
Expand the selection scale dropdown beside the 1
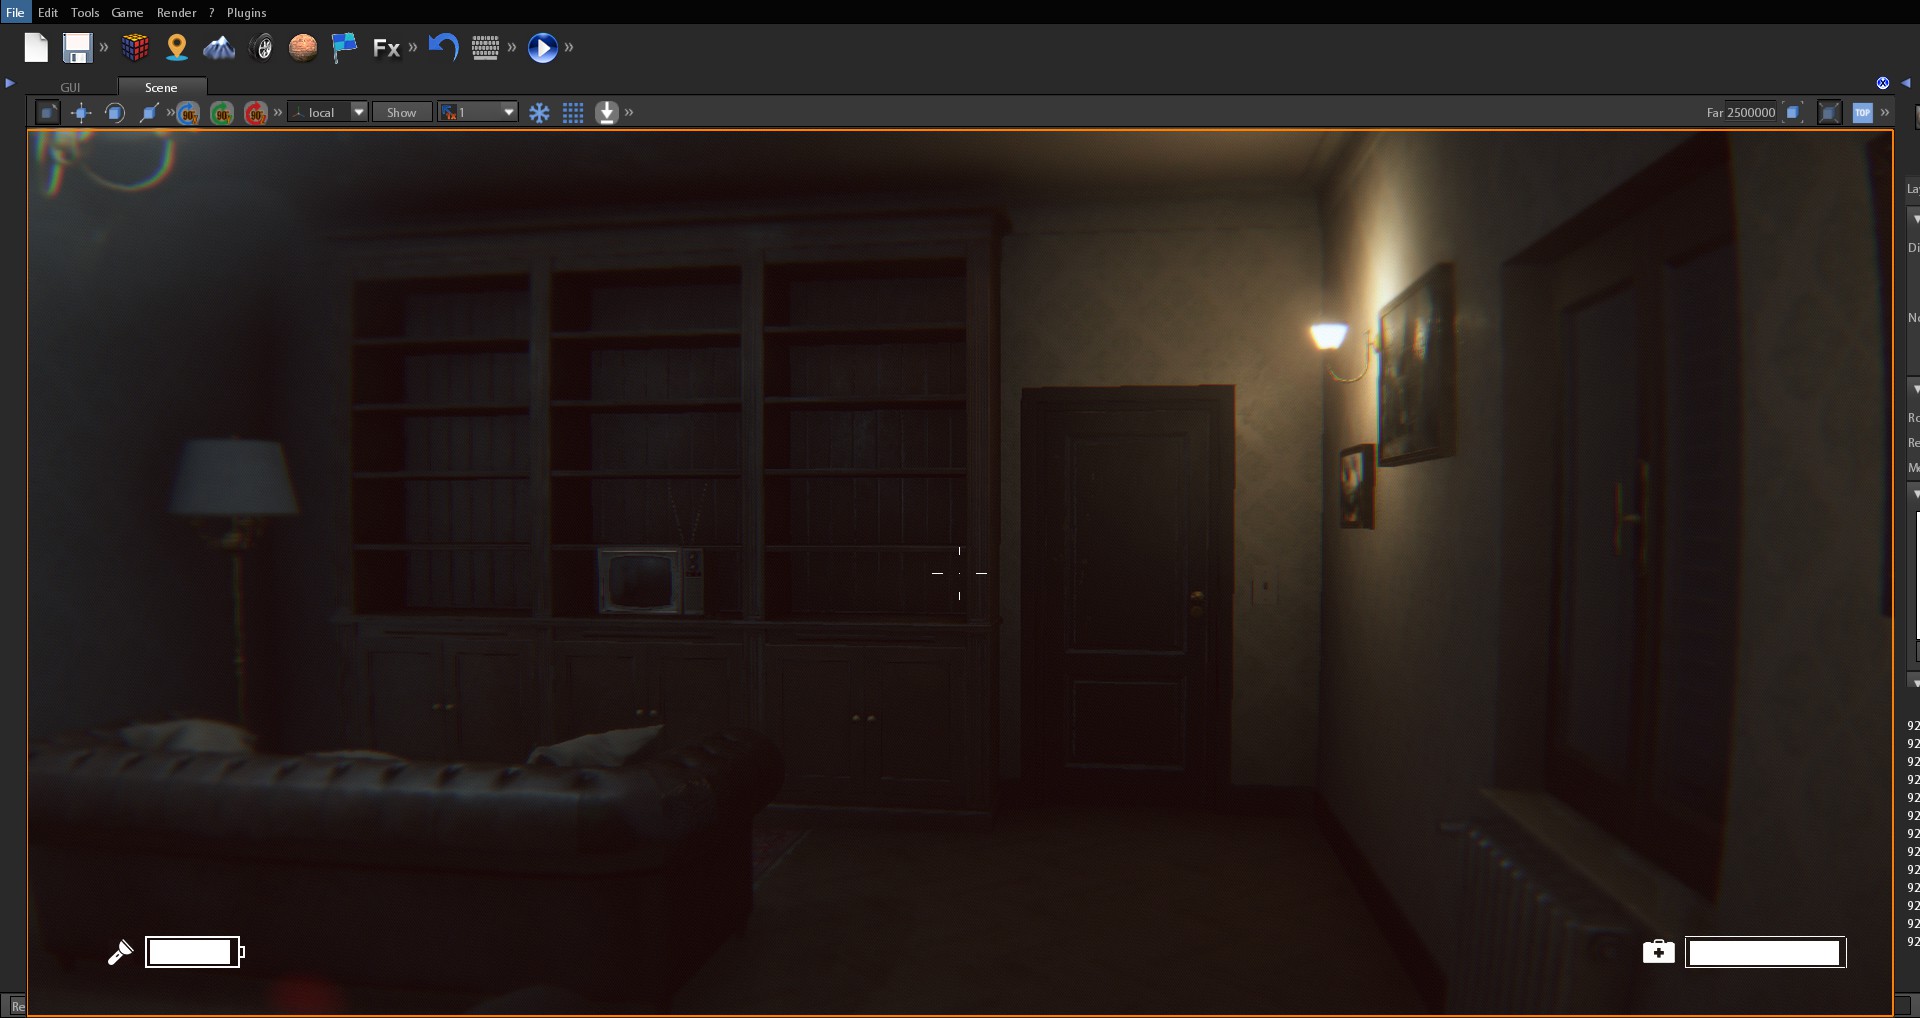[x=509, y=112]
